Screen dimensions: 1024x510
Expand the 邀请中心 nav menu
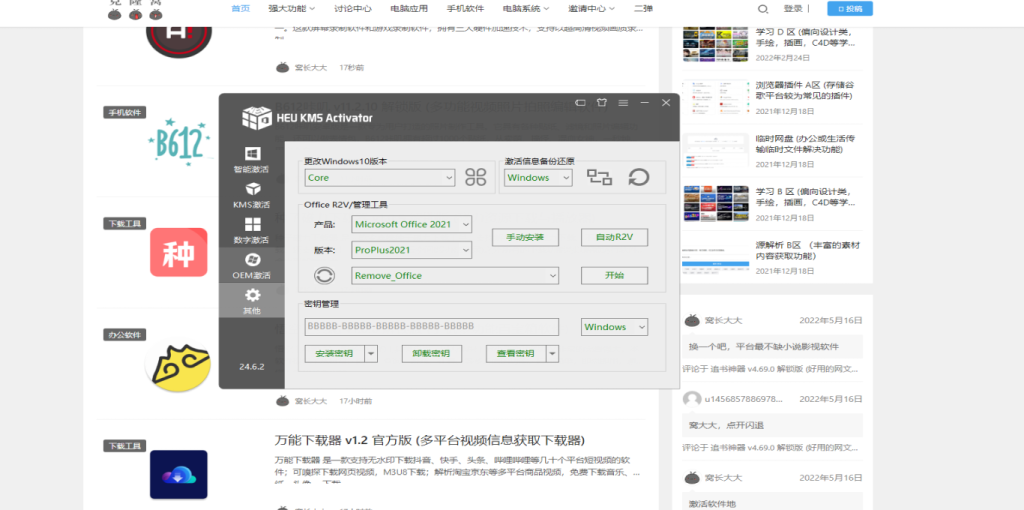[592, 8]
